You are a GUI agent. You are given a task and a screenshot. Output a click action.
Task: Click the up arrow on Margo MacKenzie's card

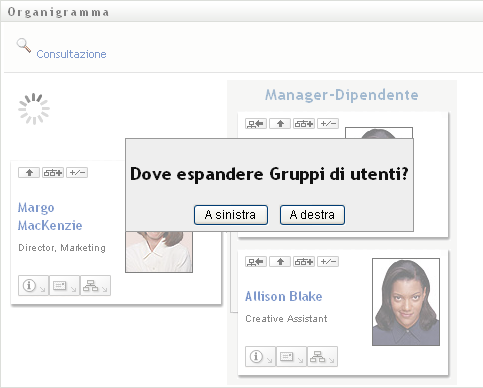29,173
